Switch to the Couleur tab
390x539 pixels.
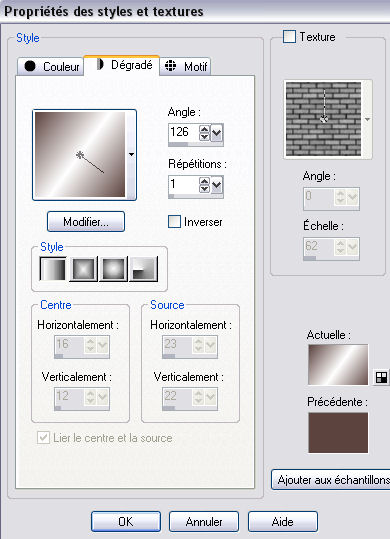pyautogui.click(x=51, y=66)
